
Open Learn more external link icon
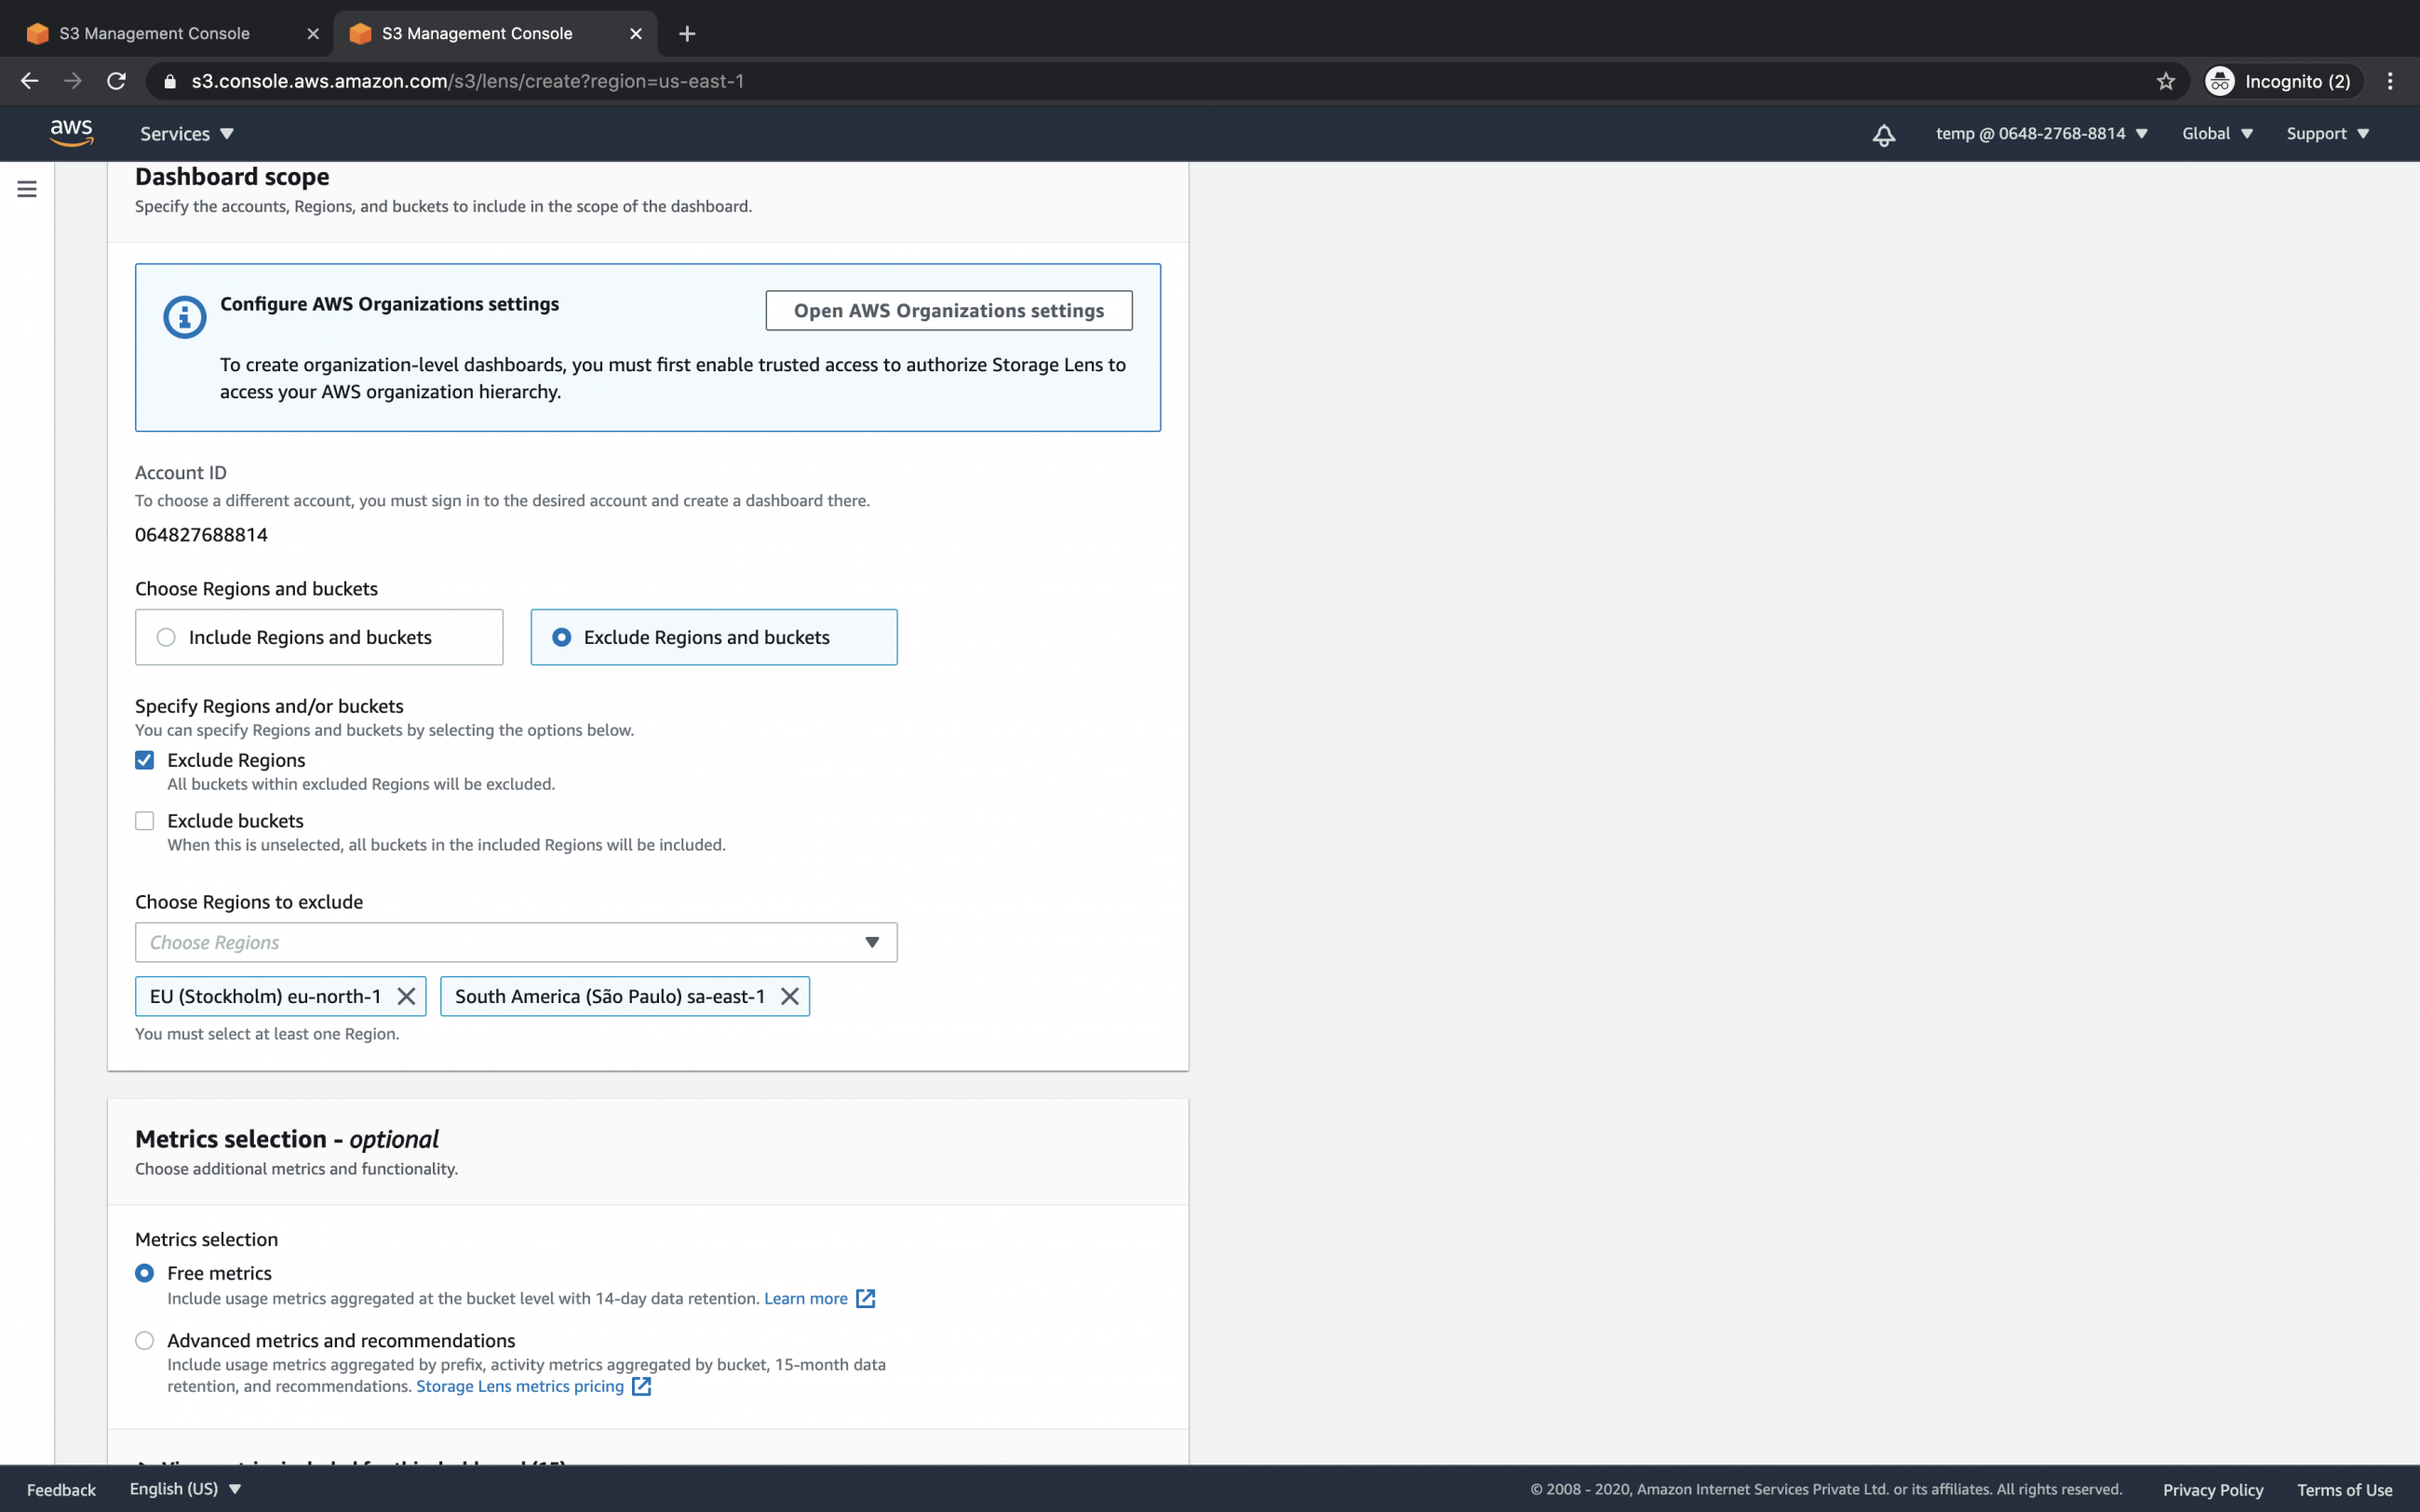point(865,1298)
